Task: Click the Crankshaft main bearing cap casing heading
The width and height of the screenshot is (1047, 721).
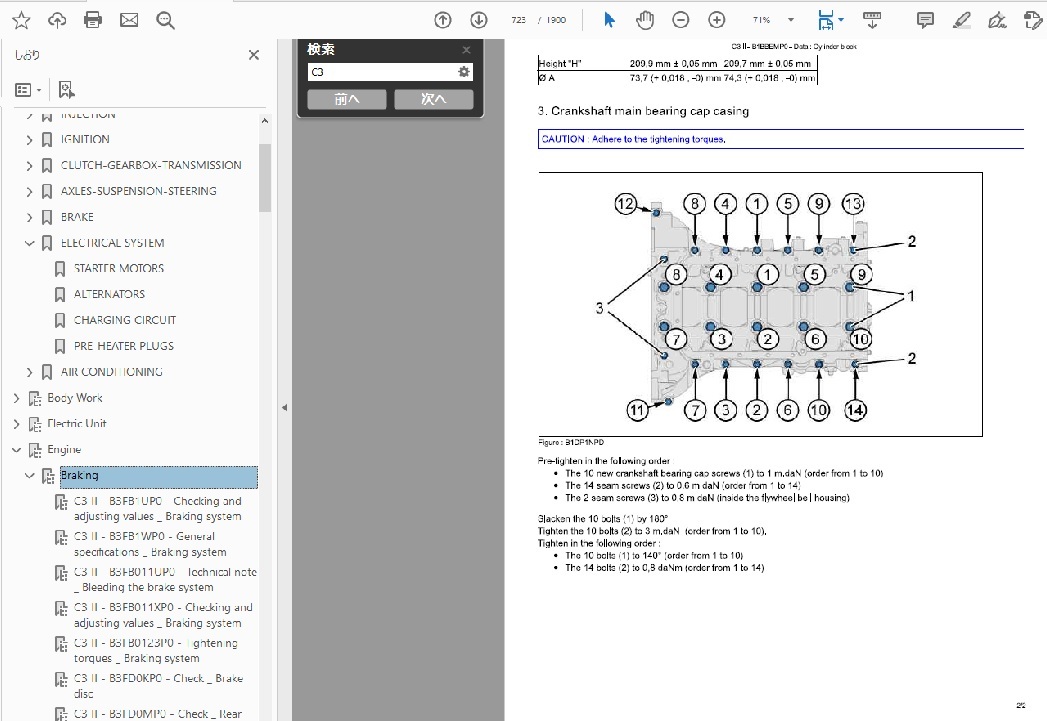Action: pos(644,111)
